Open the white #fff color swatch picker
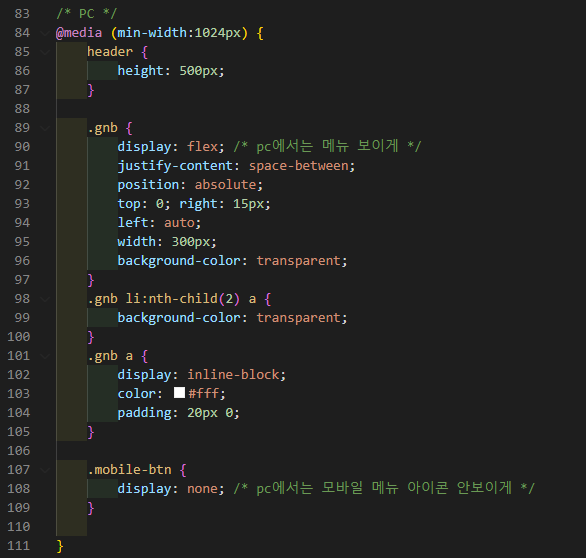The image size is (586, 558). point(179,392)
